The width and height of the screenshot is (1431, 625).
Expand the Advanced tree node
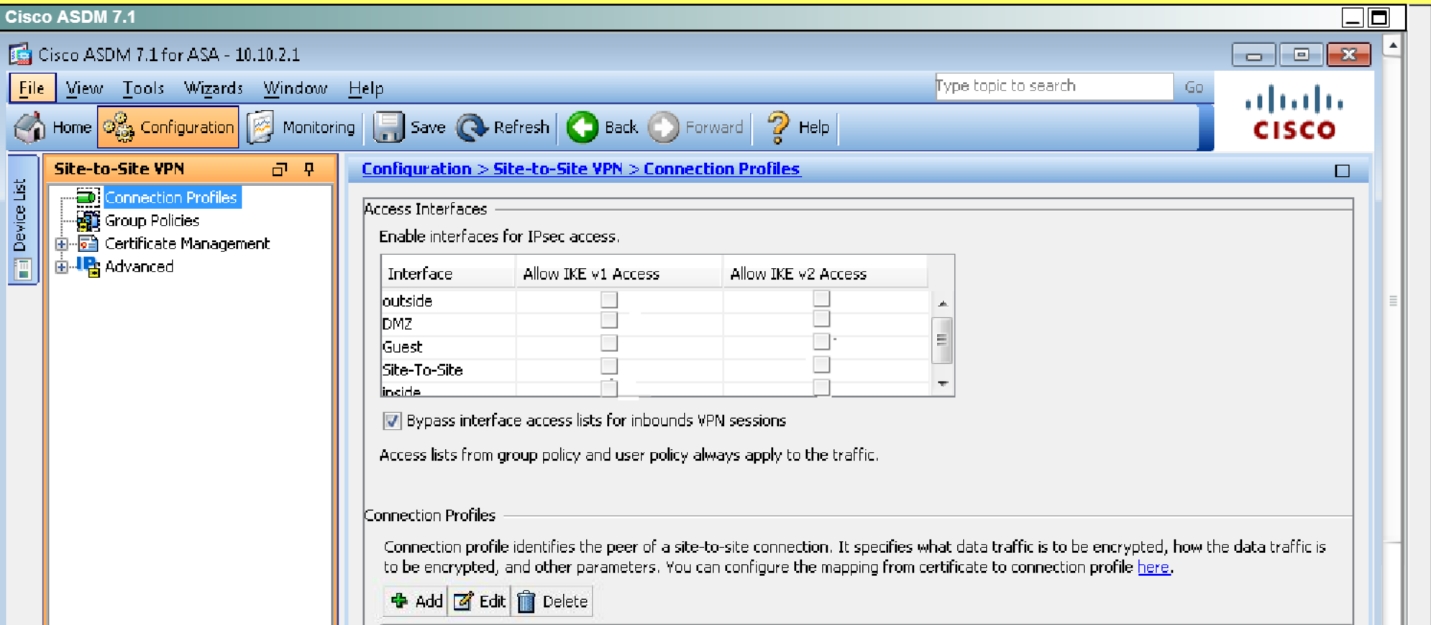click(63, 267)
